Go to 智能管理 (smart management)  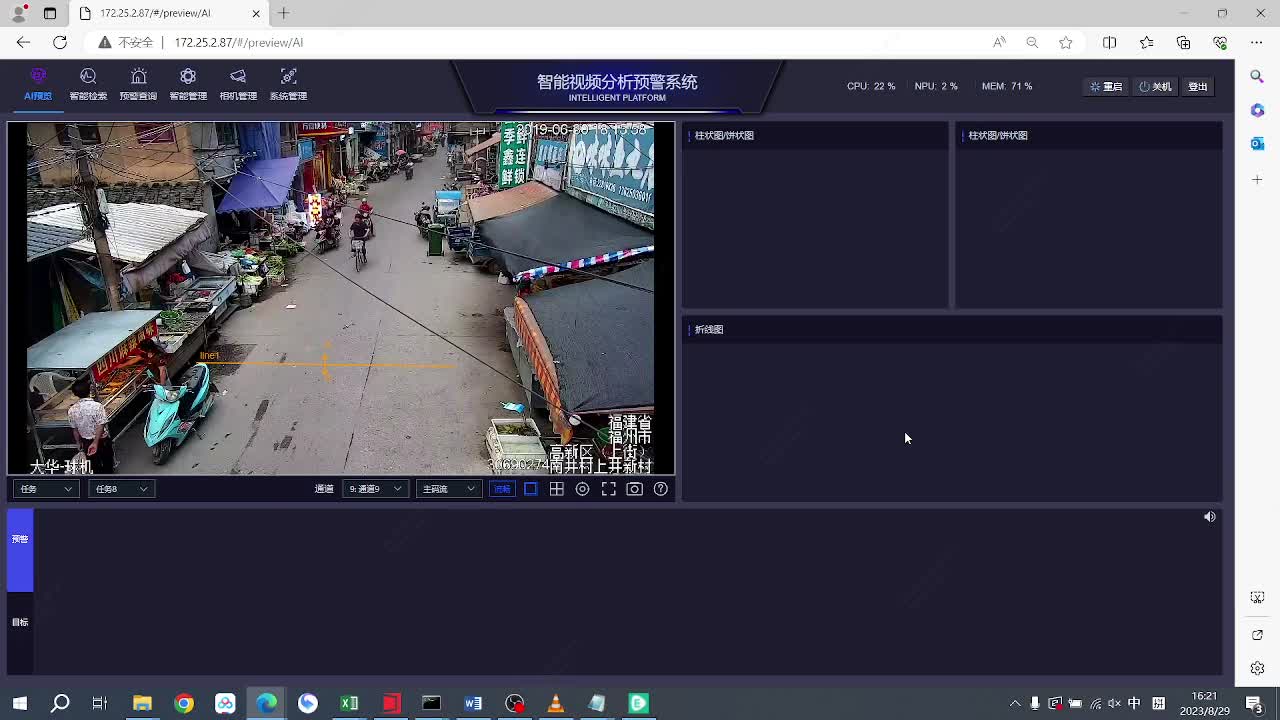(x=188, y=84)
